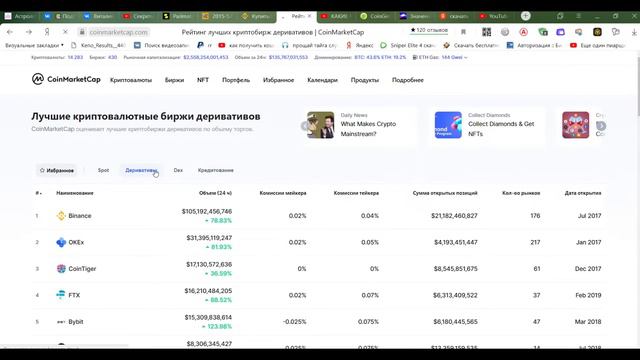The width and height of the screenshot is (640, 360).
Task: Click the page vertical scrollbar
Action: (638, 86)
